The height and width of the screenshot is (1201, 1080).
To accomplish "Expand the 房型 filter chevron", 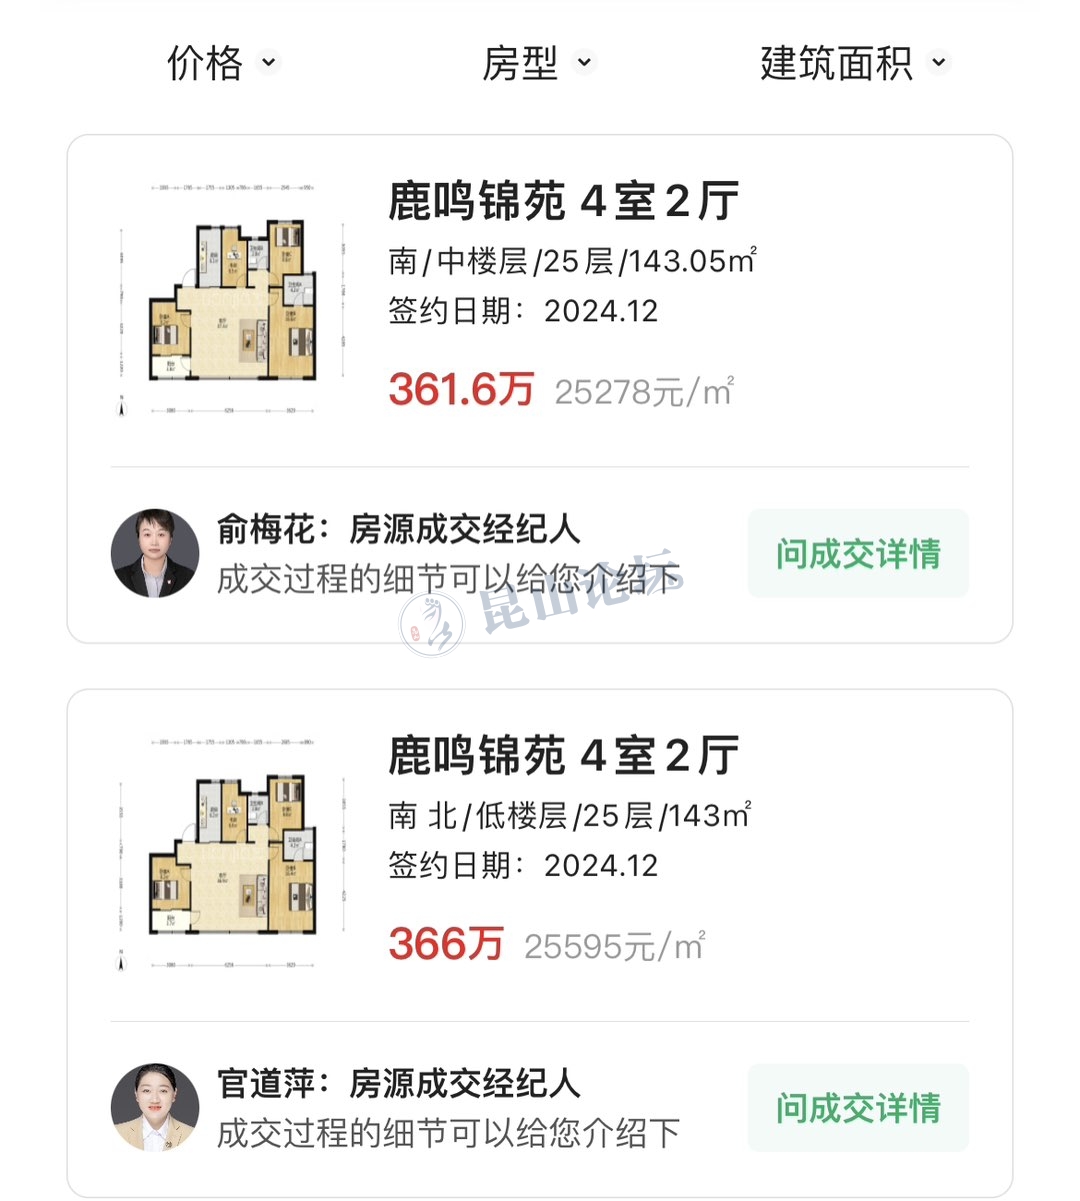I will [x=585, y=62].
